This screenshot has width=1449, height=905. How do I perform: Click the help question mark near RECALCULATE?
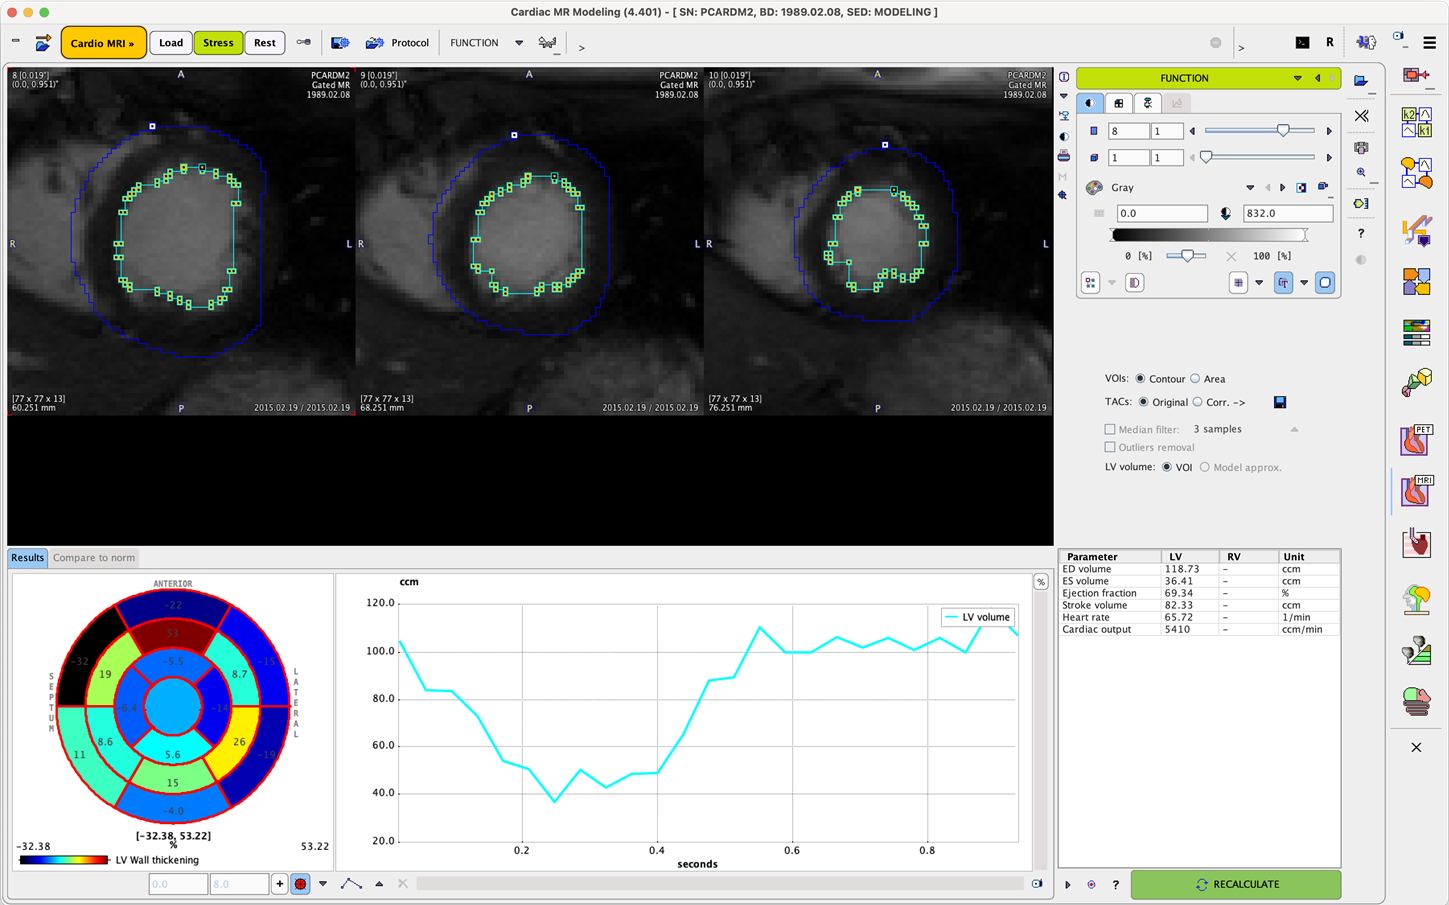click(x=1116, y=885)
